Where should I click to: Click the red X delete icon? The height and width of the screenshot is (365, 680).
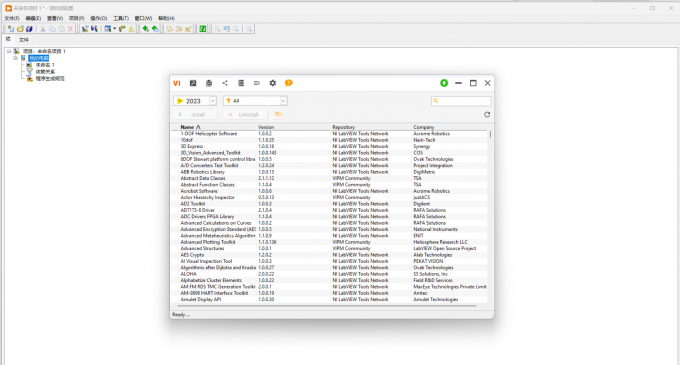[x=70, y=29]
